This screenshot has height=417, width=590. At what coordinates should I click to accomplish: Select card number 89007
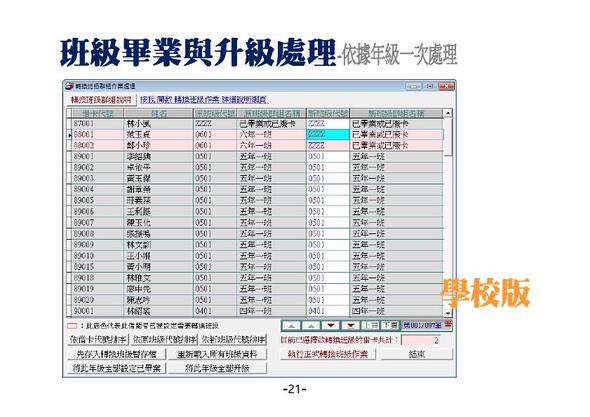point(97,222)
